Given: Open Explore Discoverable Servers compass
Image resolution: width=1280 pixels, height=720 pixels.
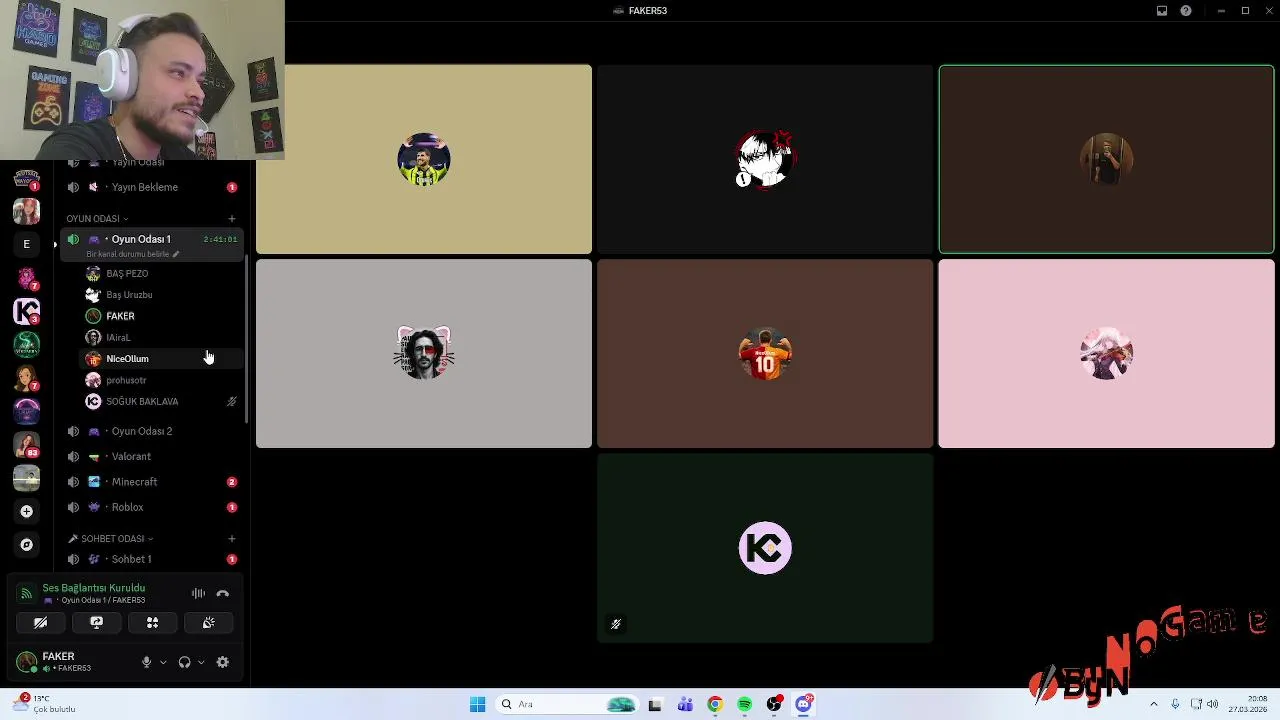Looking at the screenshot, I should 26,545.
